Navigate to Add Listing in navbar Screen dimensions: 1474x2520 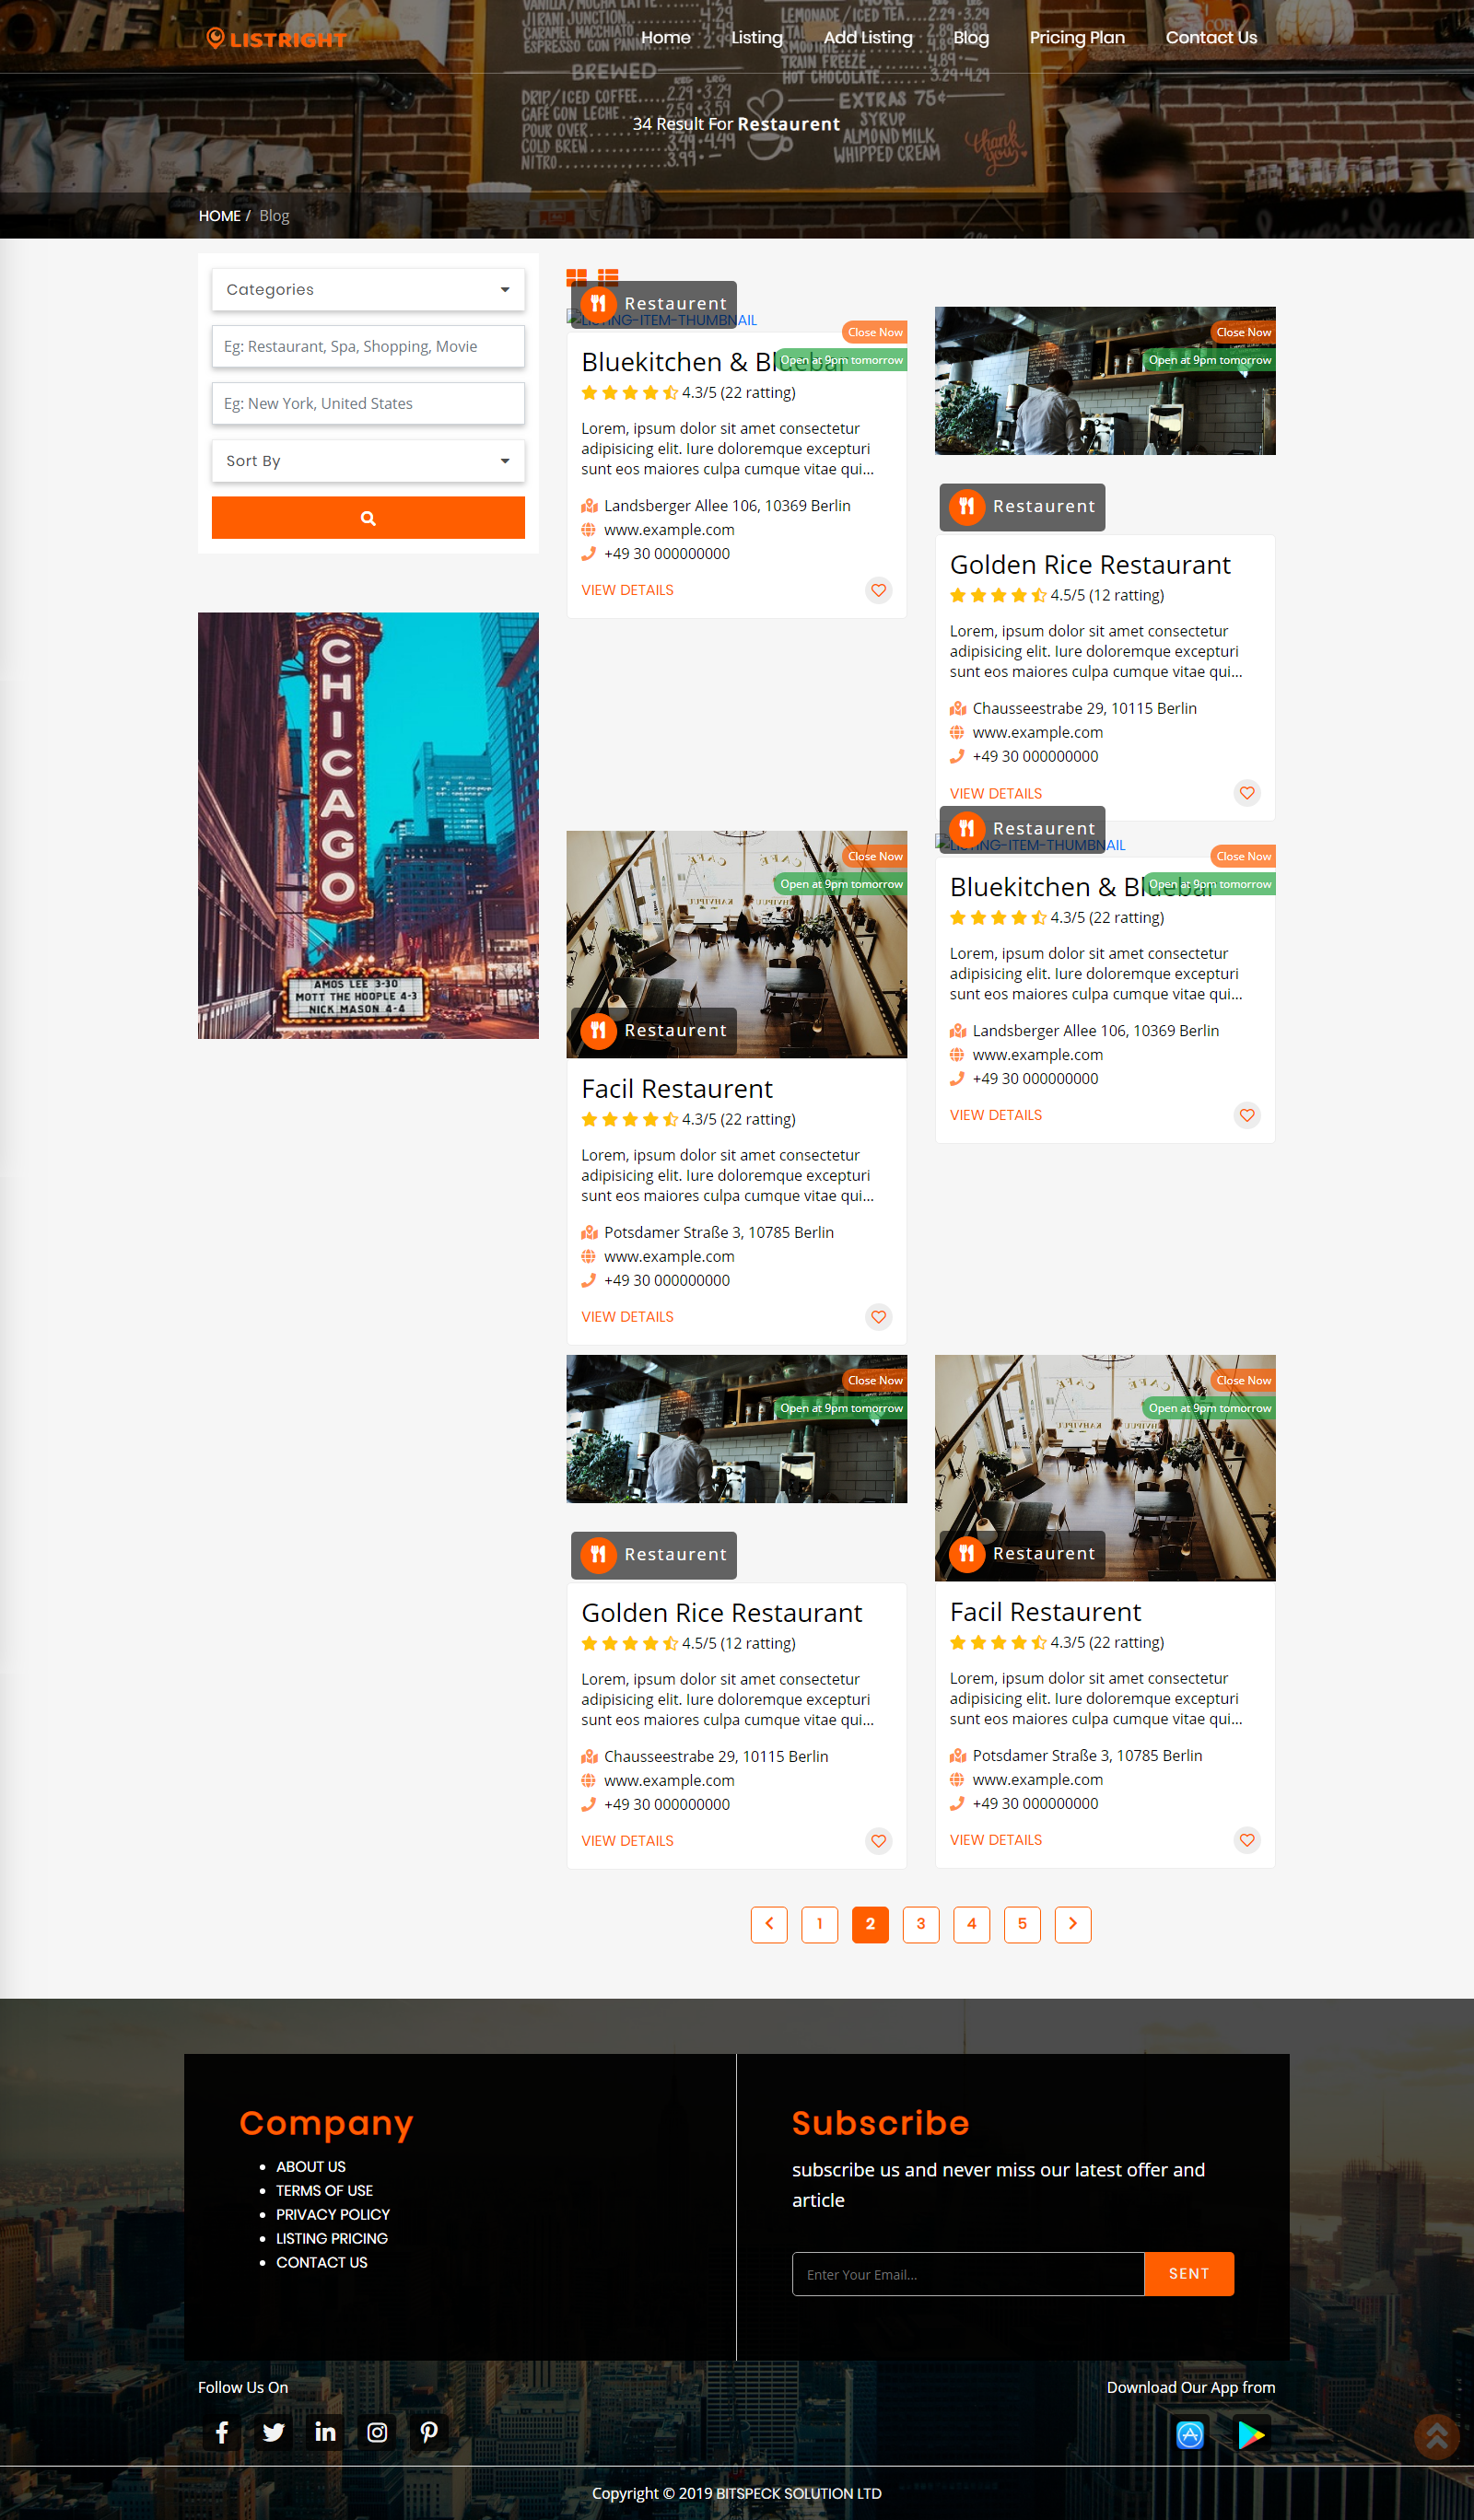point(868,38)
